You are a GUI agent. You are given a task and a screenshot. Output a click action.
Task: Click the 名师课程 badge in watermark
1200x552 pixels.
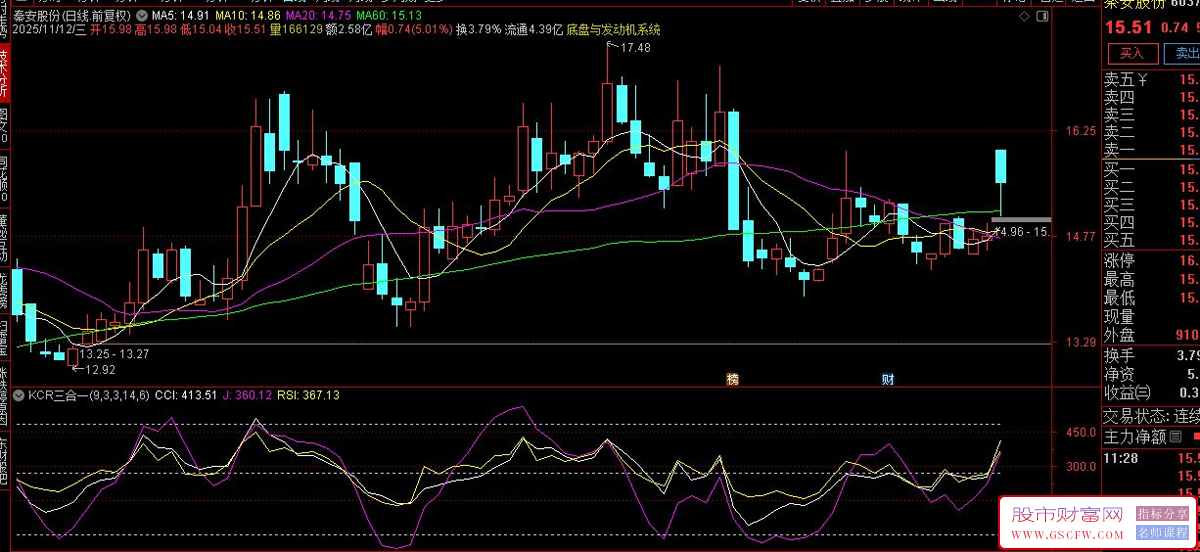pyautogui.click(x=1160, y=531)
